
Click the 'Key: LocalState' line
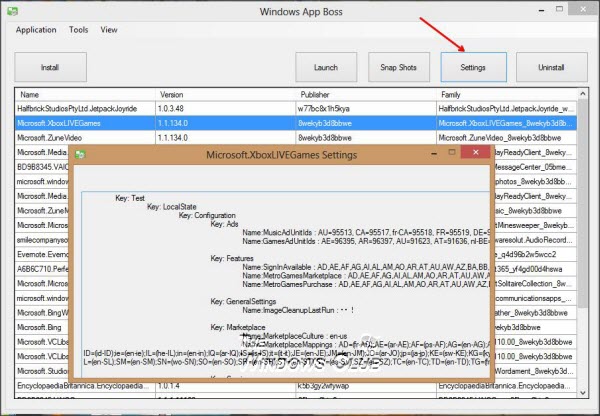click(x=171, y=207)
